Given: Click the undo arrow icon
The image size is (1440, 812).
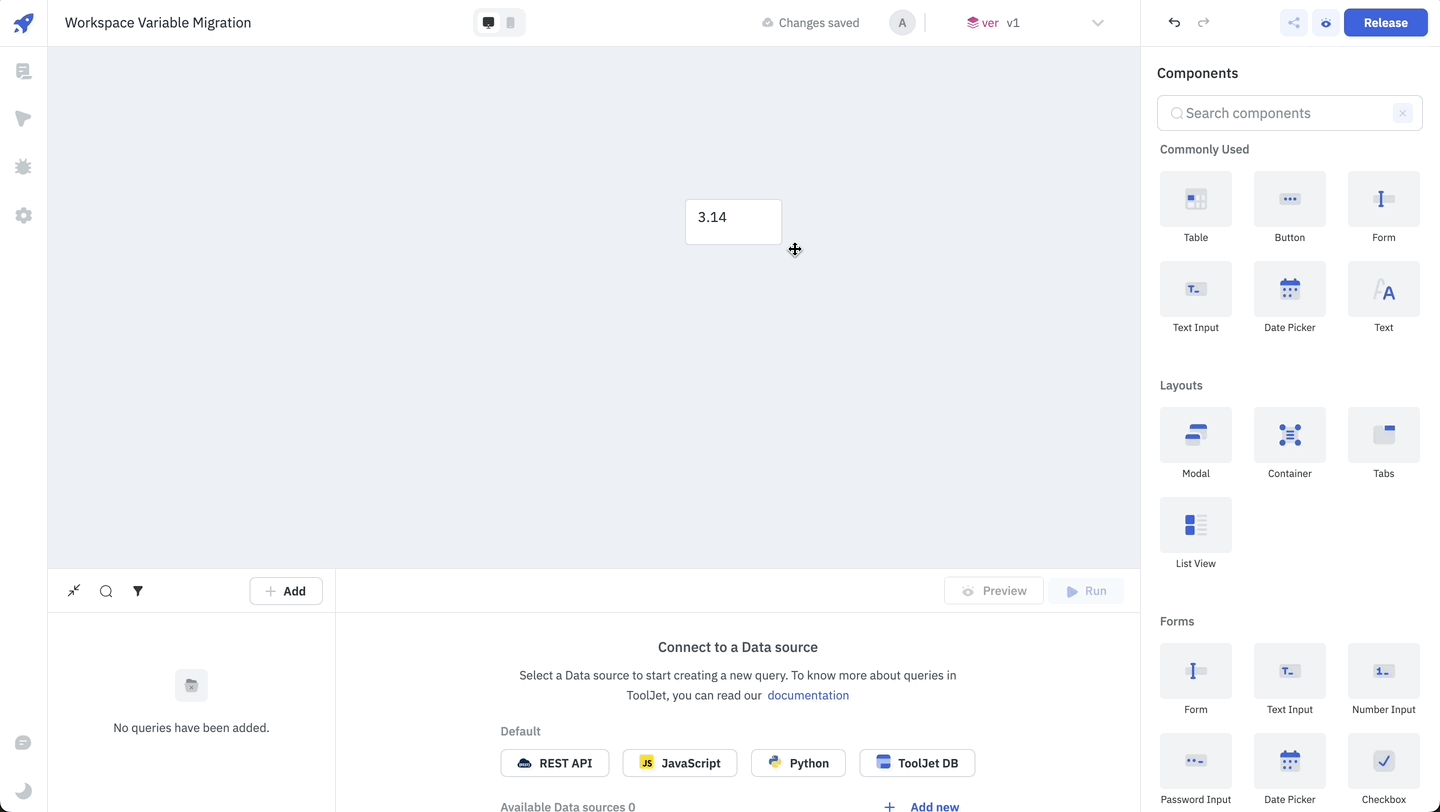Looking at the screenshot, I should [1174, 22].
